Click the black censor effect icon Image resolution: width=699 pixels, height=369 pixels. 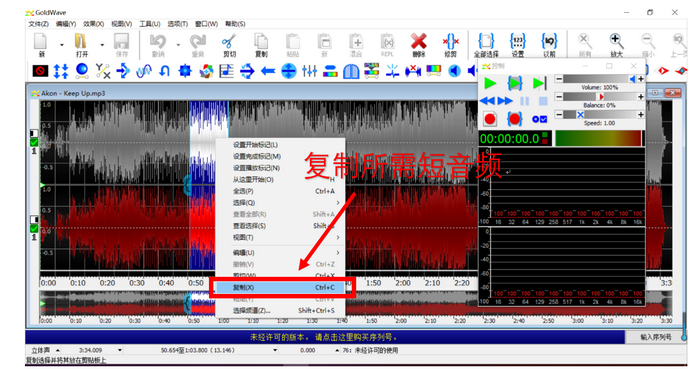click(x=40, y=71)
